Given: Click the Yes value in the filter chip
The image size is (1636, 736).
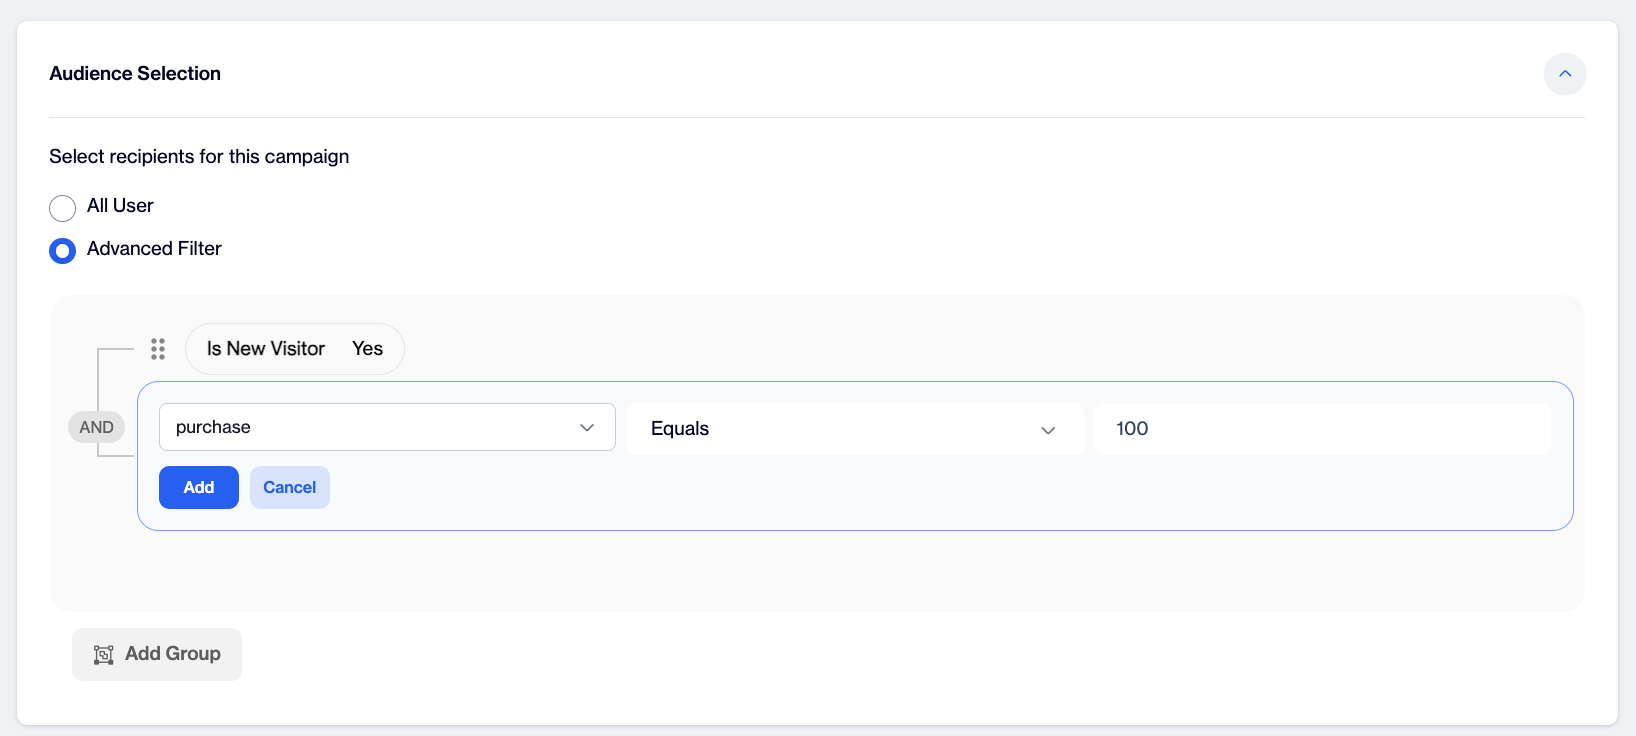Looking at the screenshot, I should (x=367, y=349).
